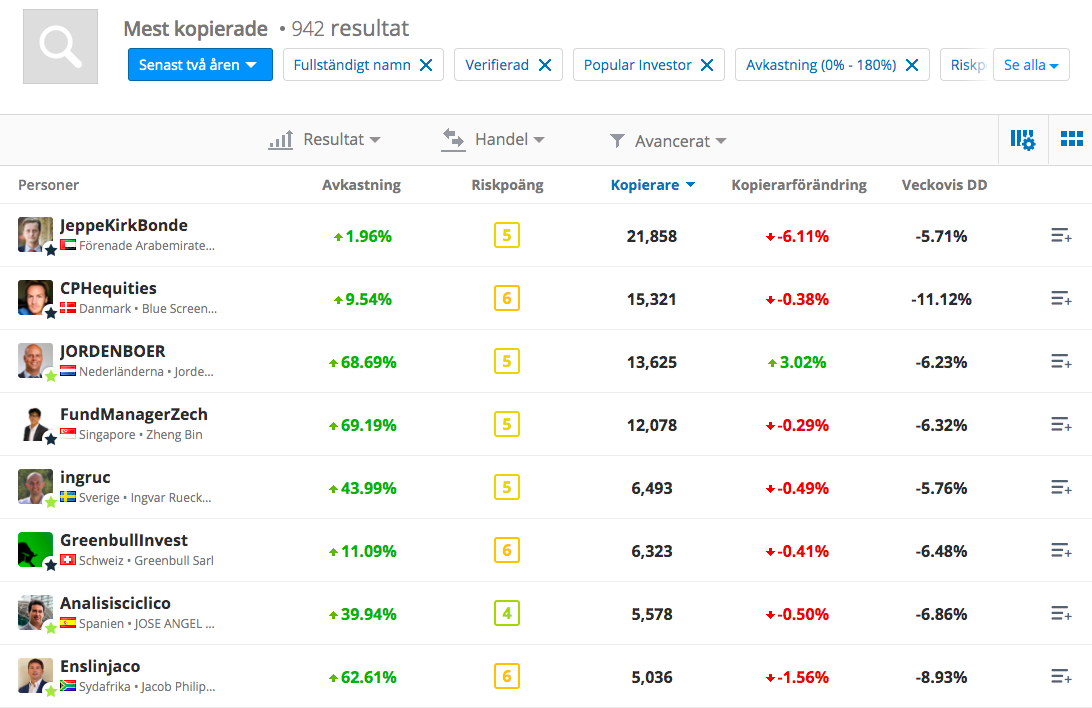Expand the Se alla filters dropdown

[x=1030, y=65]
